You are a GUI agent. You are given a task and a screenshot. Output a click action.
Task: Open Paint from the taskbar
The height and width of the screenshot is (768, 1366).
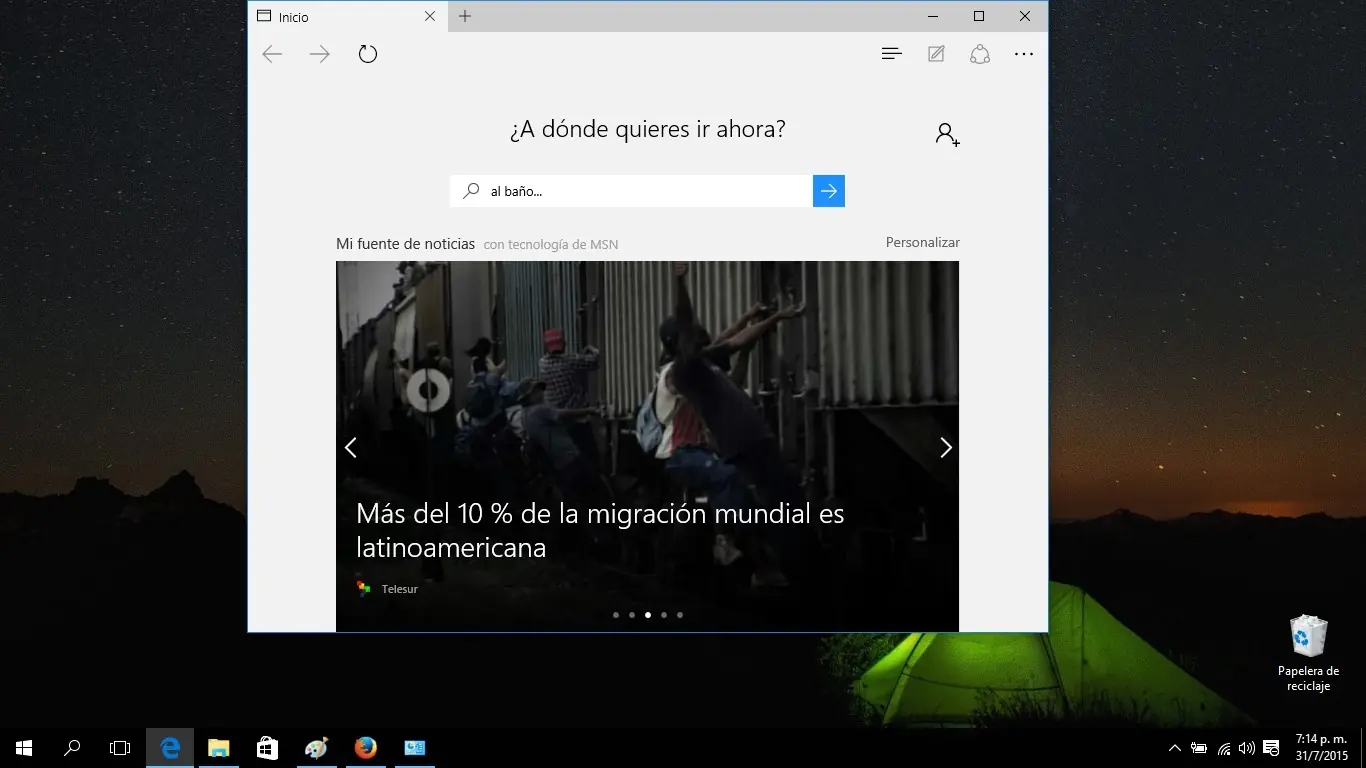pyautogui.click(x=316, y=747)
